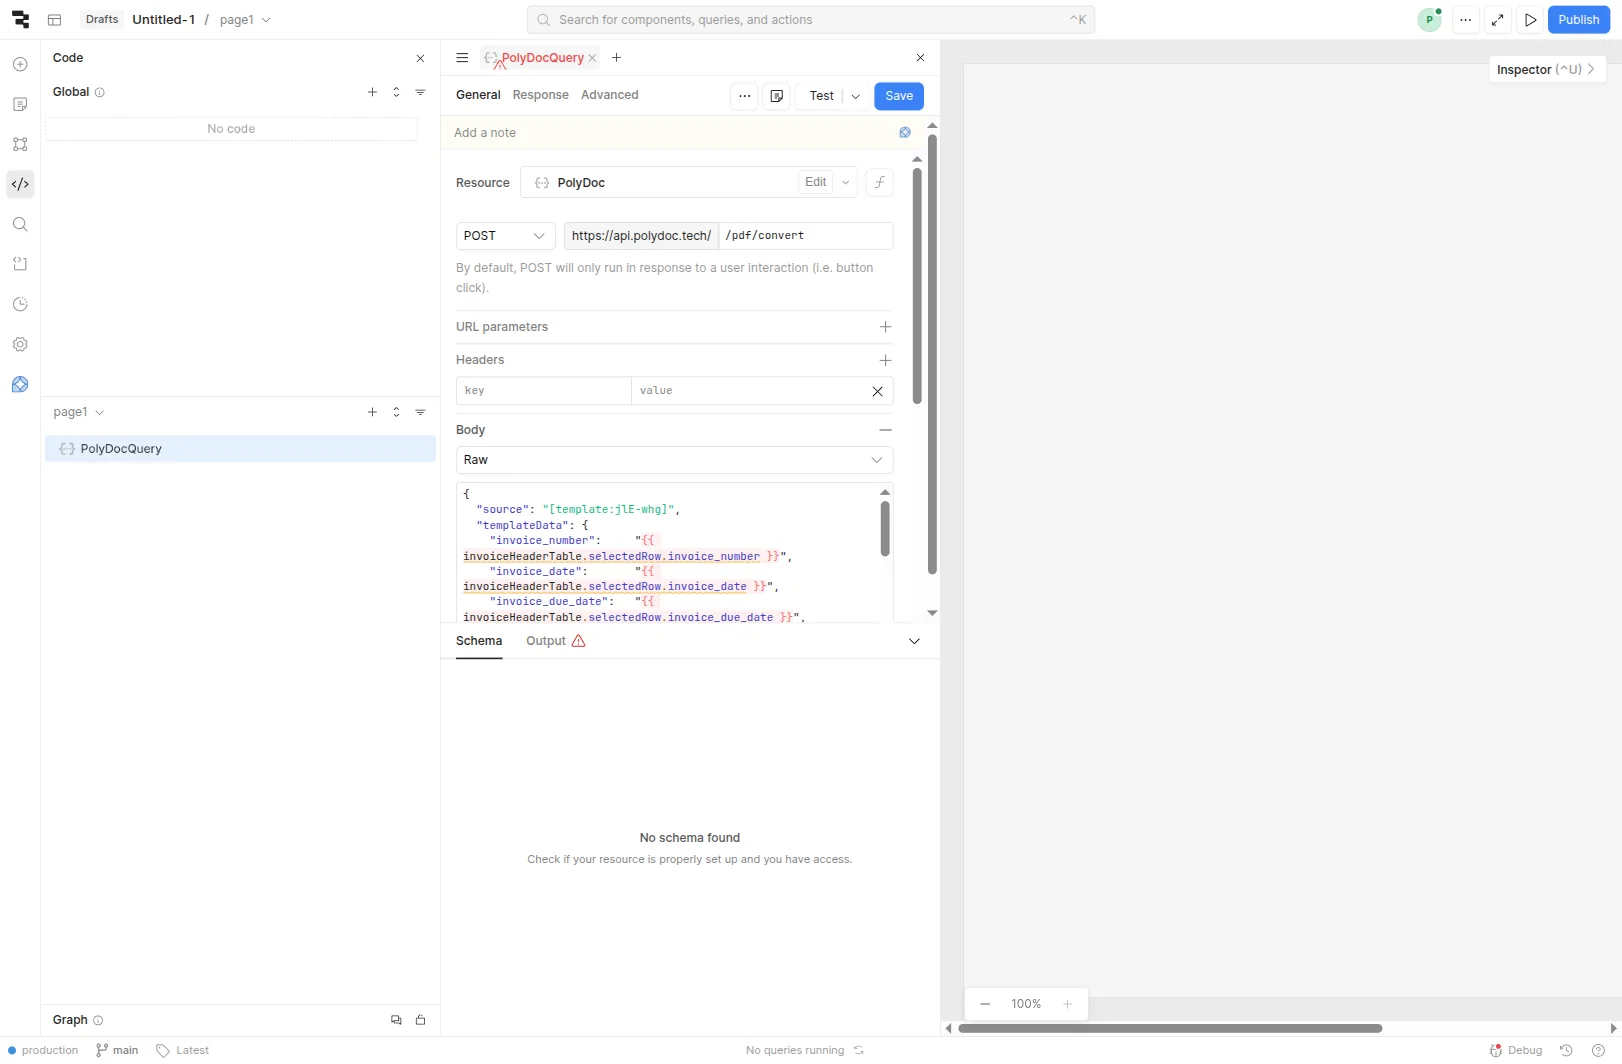Click the user avatar P
Screen dimensions: 1622x1064
1429,20
